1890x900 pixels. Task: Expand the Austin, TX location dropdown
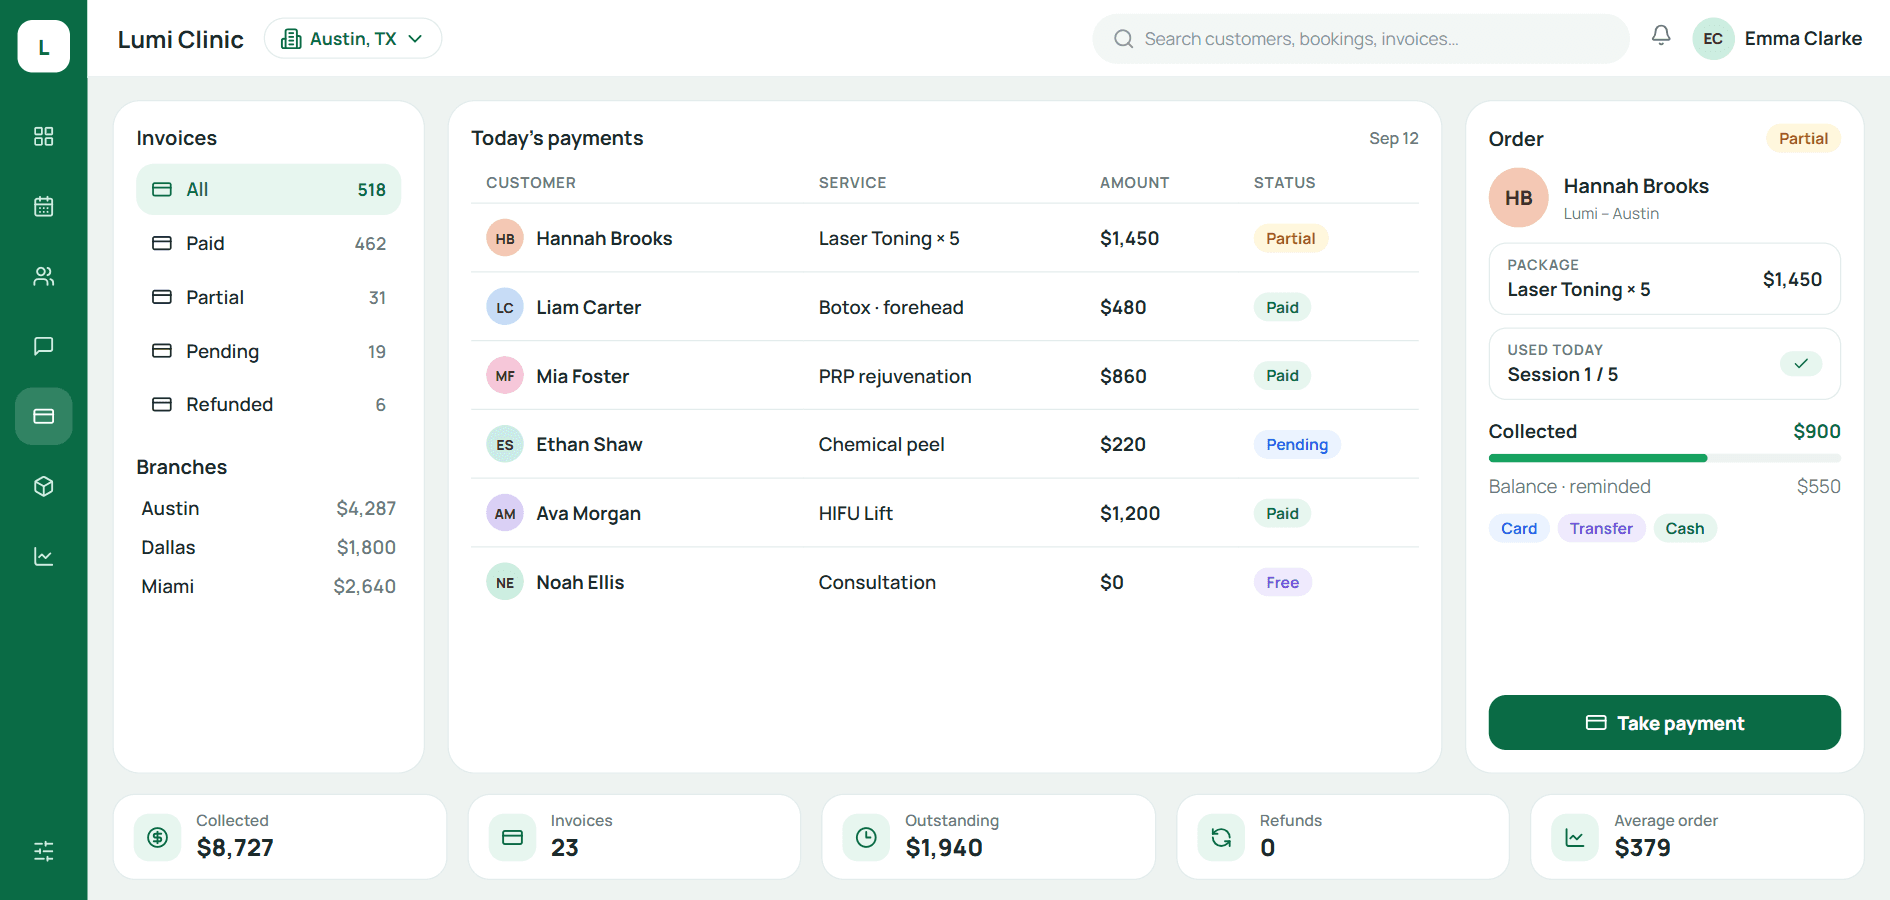(x=353, y=38)
